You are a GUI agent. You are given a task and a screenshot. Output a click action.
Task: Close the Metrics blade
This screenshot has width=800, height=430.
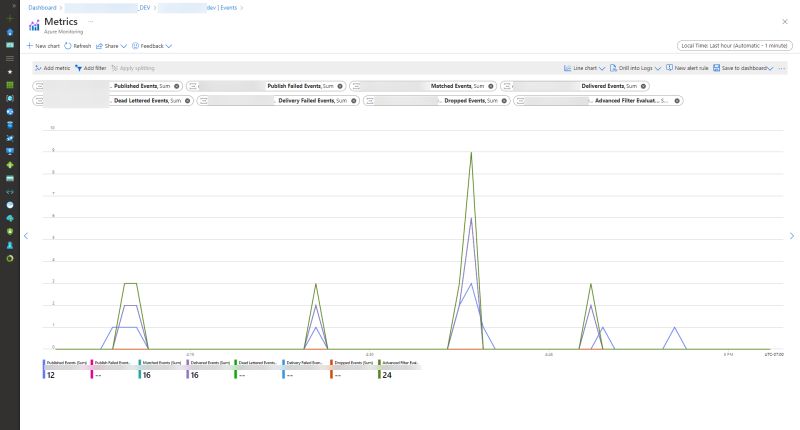click(785, 21)
